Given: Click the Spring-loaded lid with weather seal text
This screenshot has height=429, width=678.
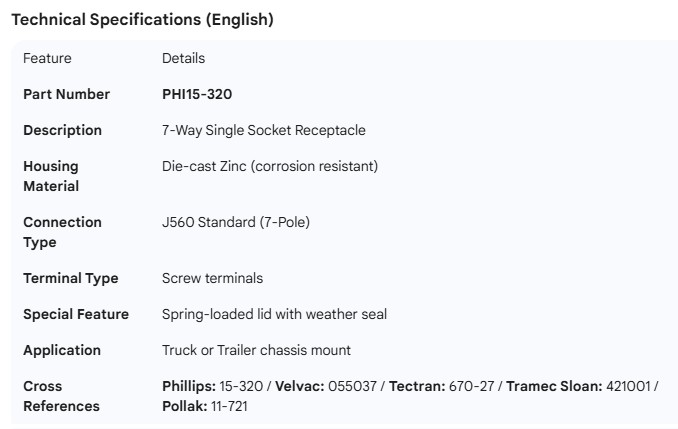Looking at the screenshot, I should 274,314.
